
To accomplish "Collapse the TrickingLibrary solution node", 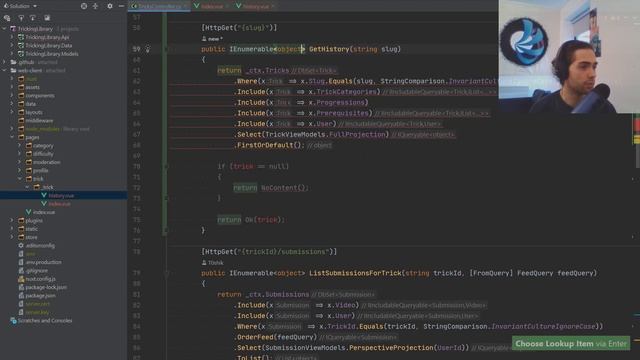I will pos(4,29).
